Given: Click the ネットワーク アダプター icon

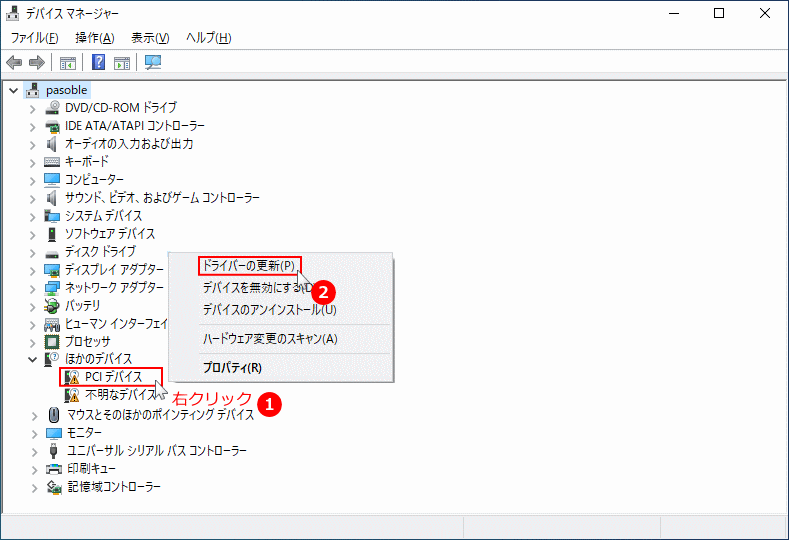Looking at the screenshot, I should [x=52, y=288].
